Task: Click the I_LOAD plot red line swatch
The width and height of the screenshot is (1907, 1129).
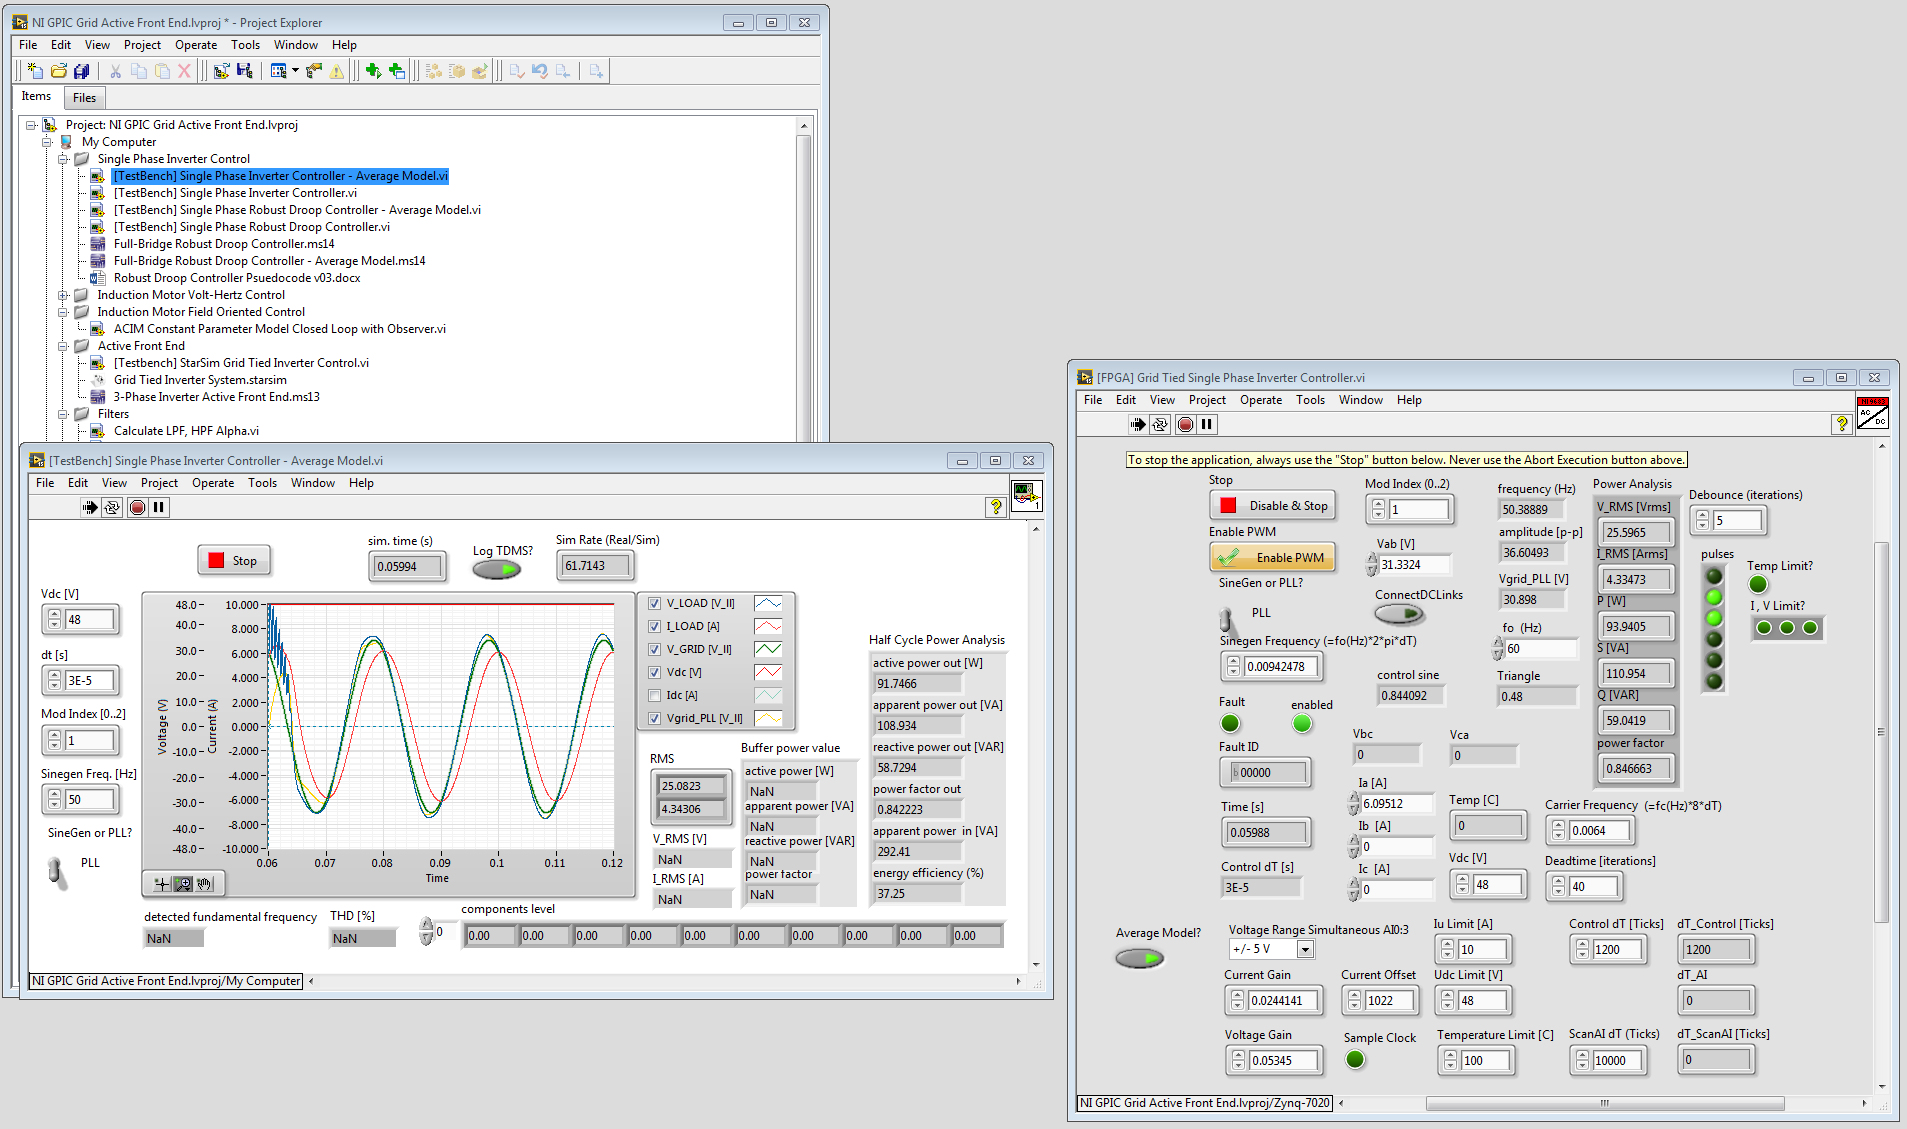Action: pos(768,626)
